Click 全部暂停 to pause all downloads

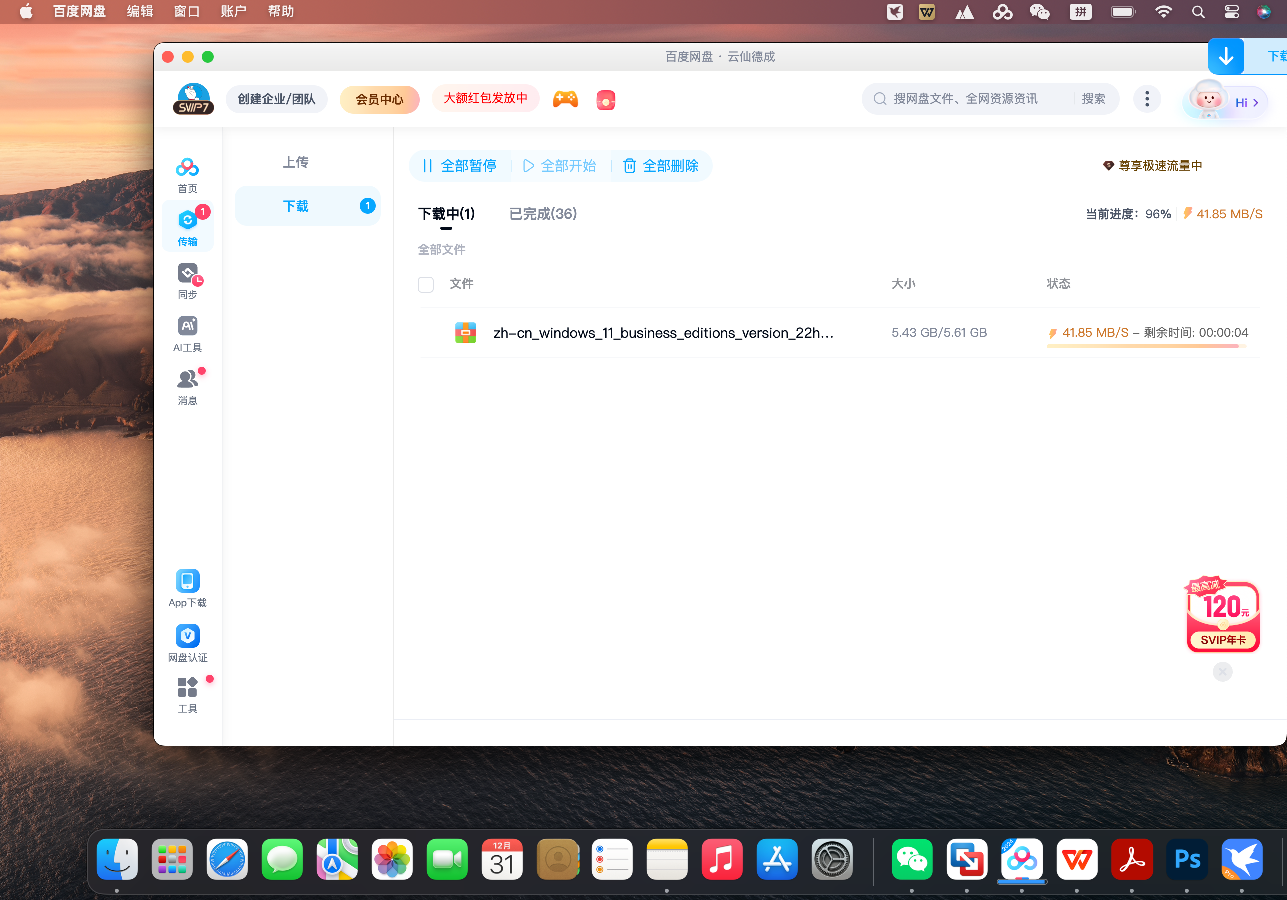pyautogui.click(x=459, y=166)
